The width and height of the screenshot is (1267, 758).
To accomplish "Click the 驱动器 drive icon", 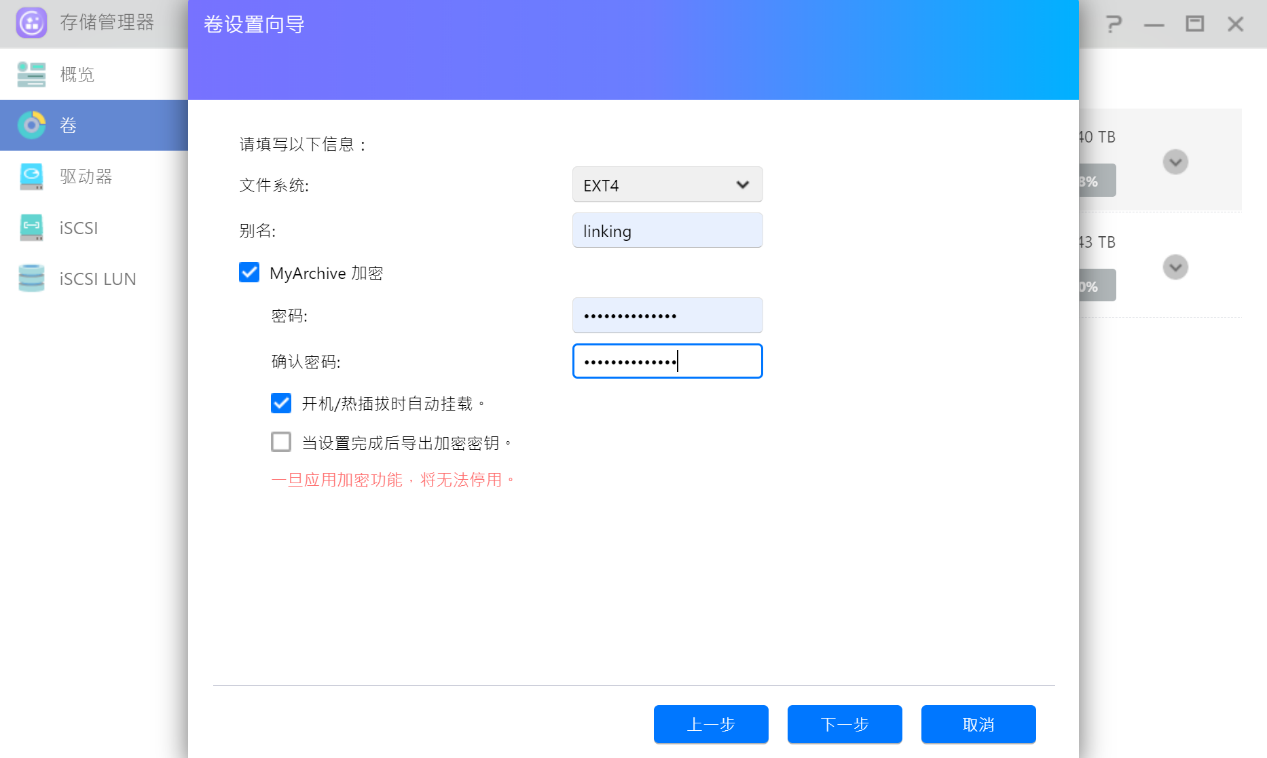I will [31, 177].
